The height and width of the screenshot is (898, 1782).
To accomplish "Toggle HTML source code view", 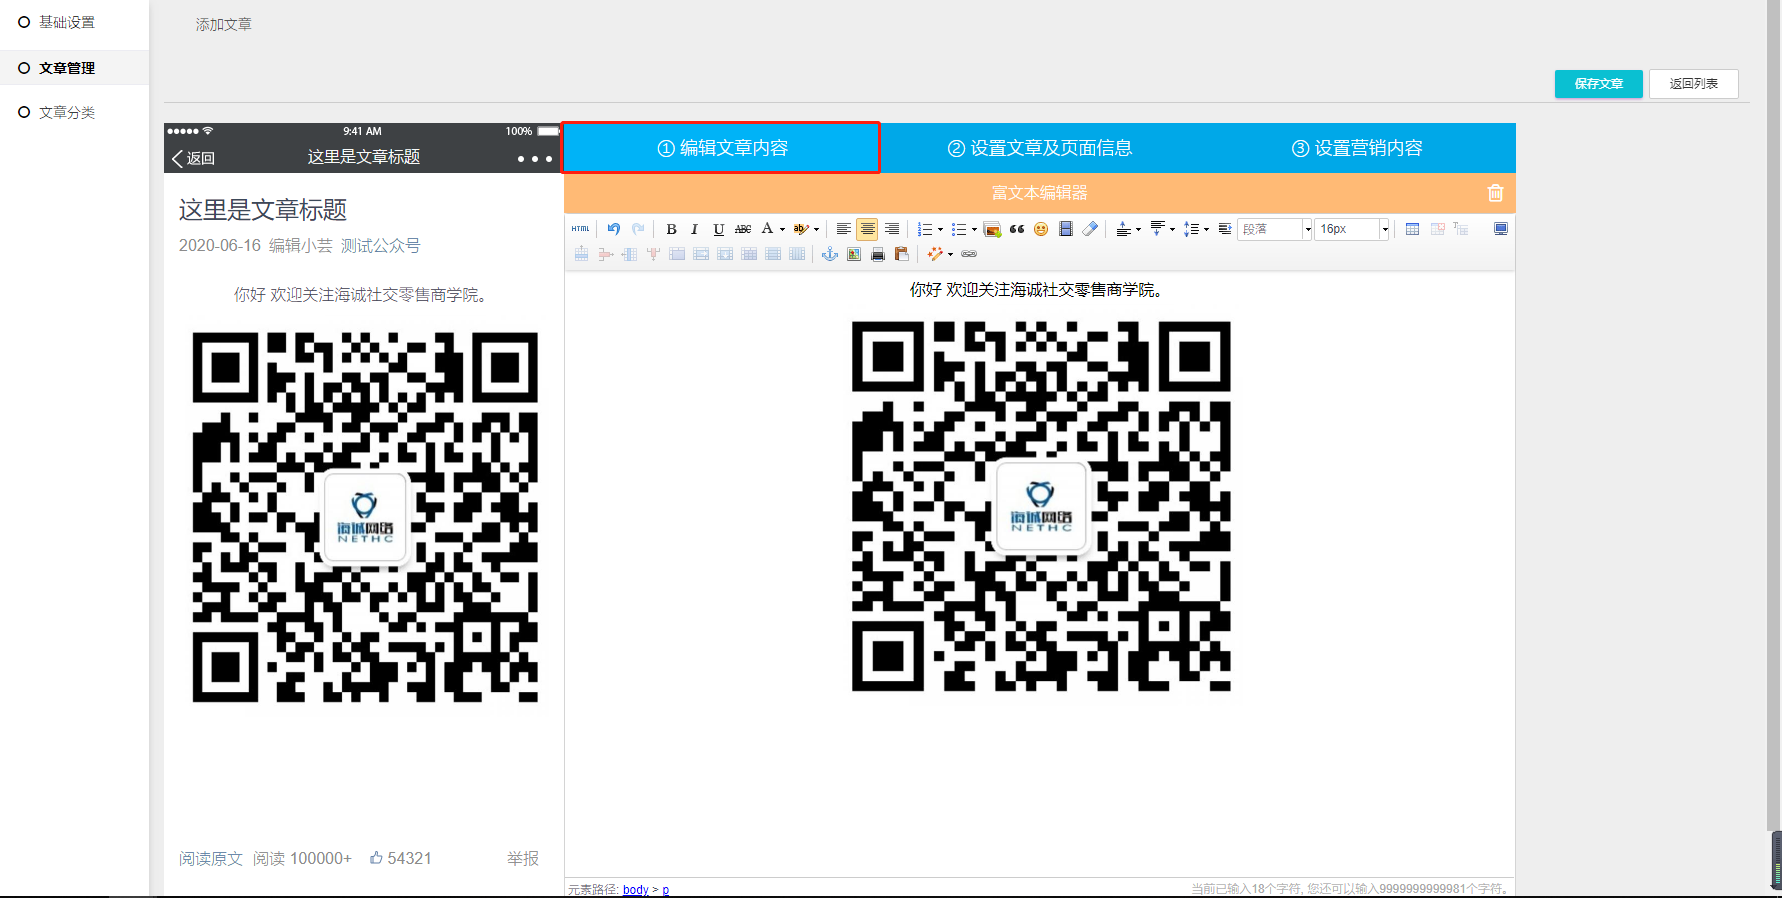I will [580, 229].
